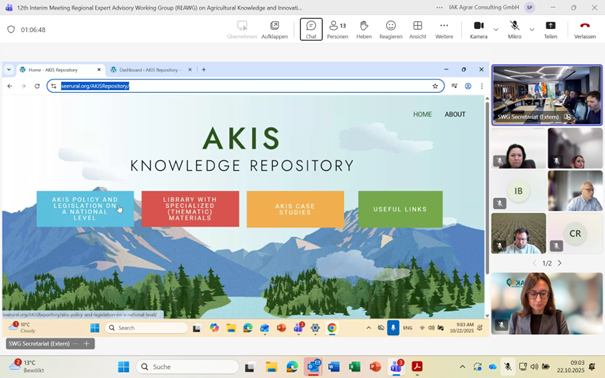Open the HOME menu on AKIS site
This screenshot has height=378, width=605.
[x=422, y=115]
